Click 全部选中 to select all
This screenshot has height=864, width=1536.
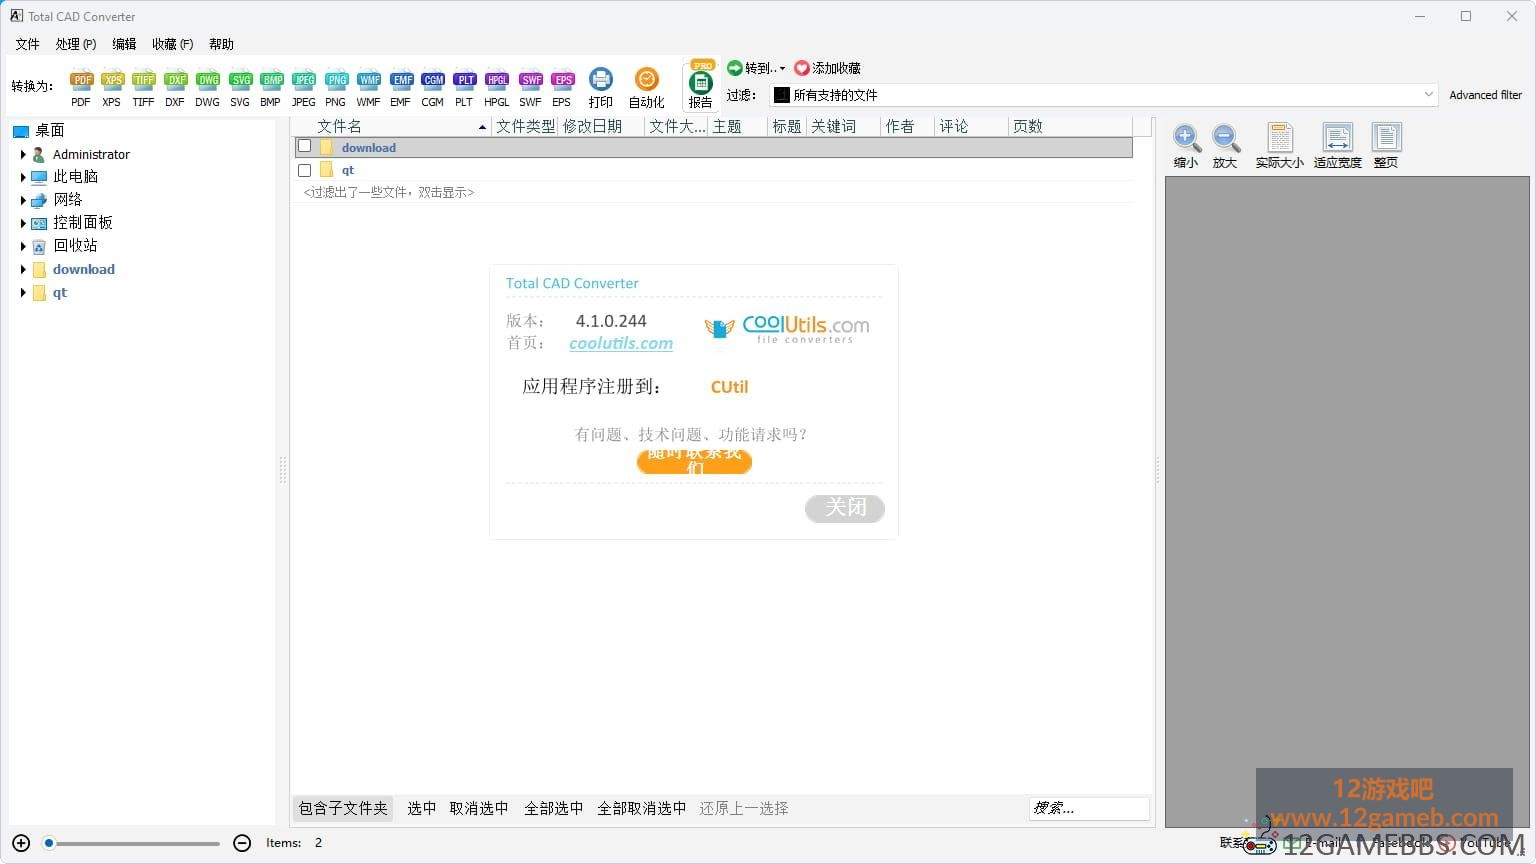(553, 808)
